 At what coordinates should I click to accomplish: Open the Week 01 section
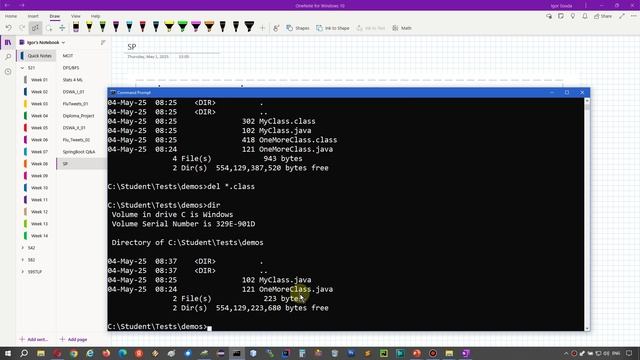(x=39, y=80)
